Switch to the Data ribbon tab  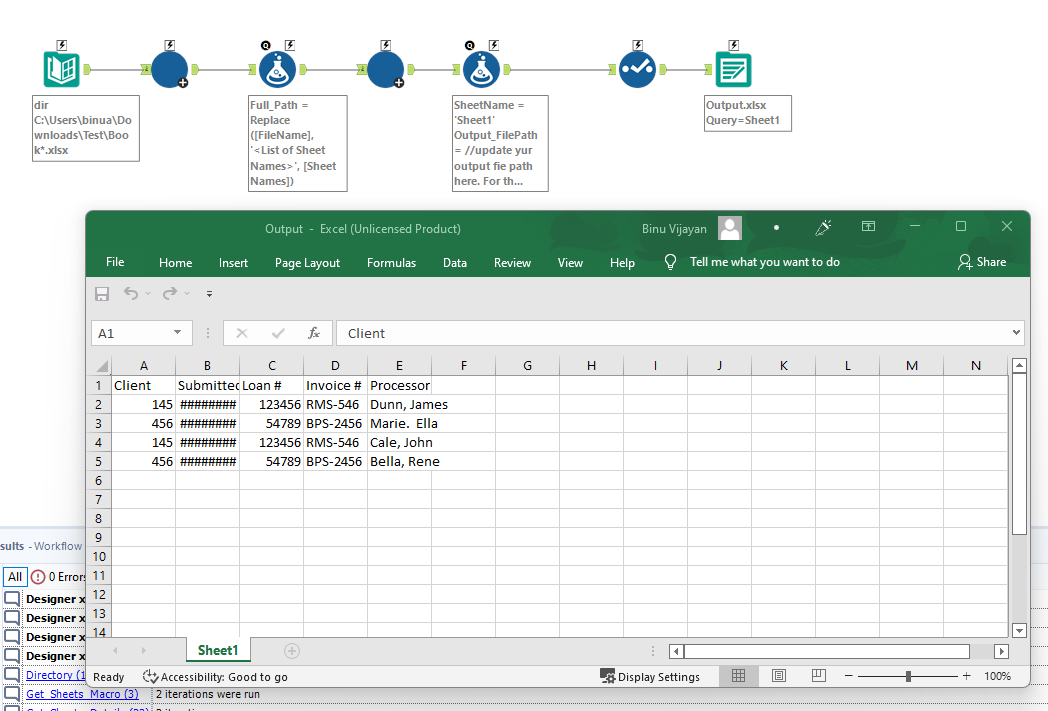[x=455, y=262]
